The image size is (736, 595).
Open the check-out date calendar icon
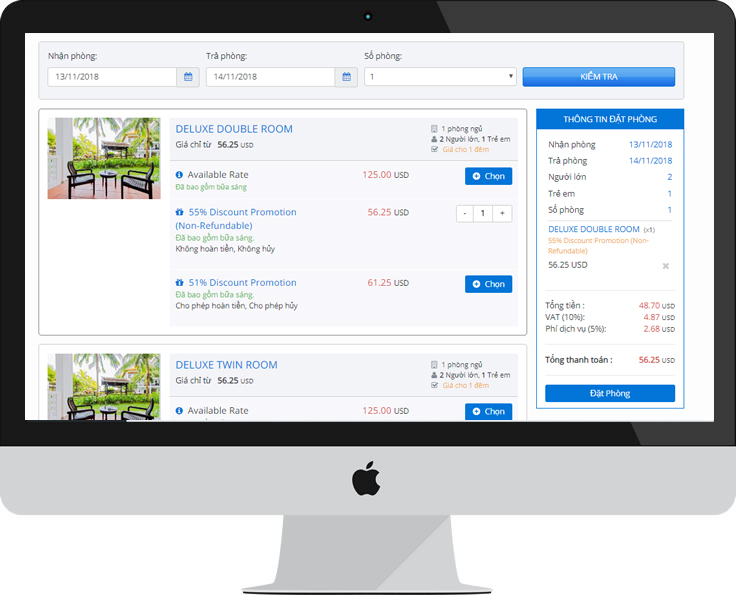click(x=346, y=77)
